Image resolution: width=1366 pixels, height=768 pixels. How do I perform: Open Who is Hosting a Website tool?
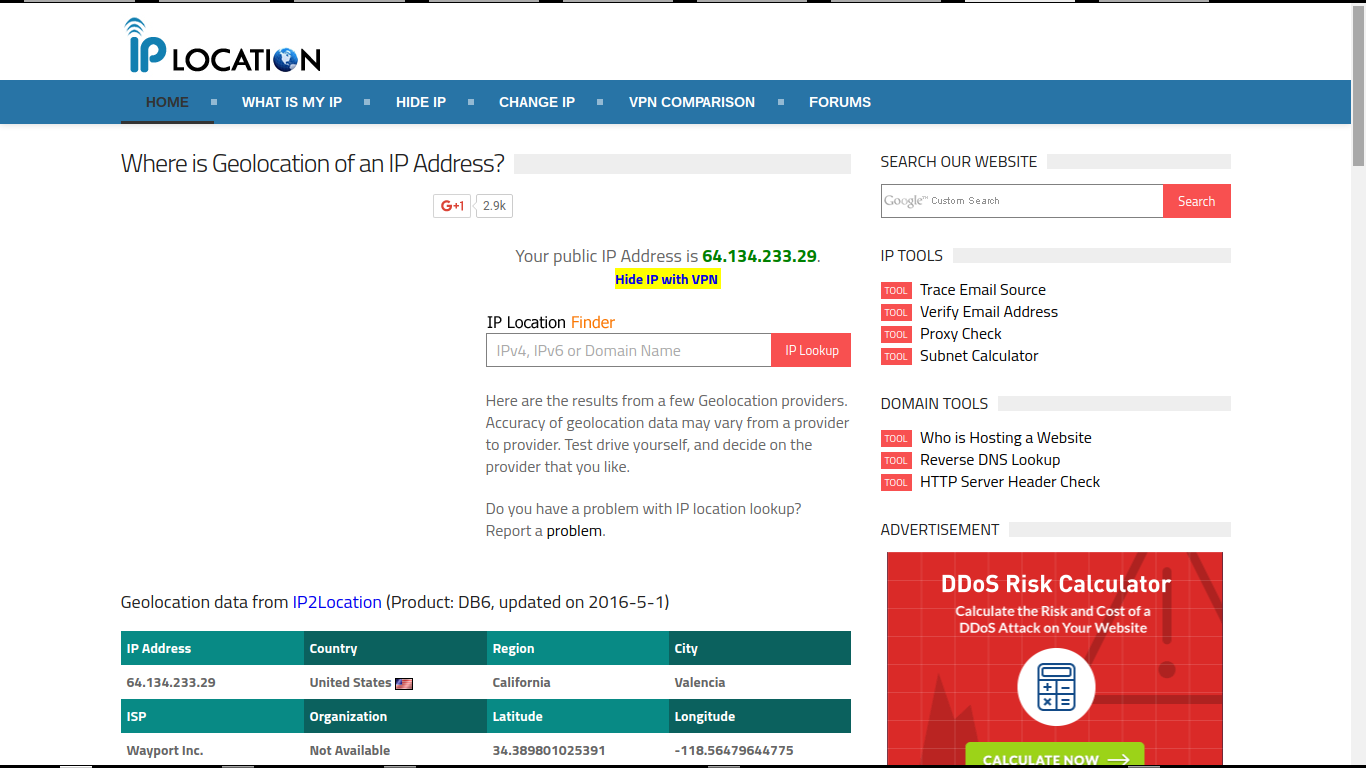pos(1006,438)
